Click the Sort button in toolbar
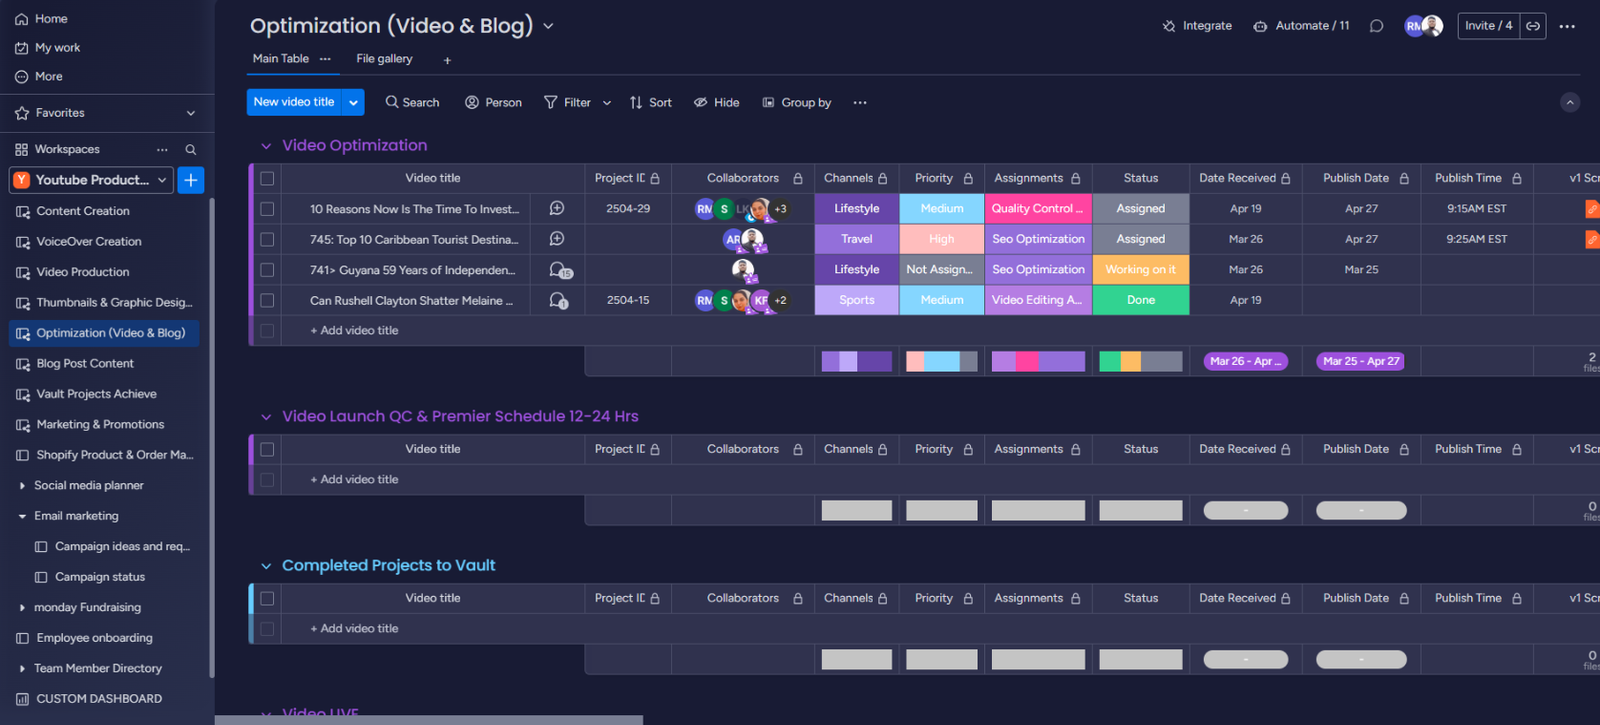 650,102
